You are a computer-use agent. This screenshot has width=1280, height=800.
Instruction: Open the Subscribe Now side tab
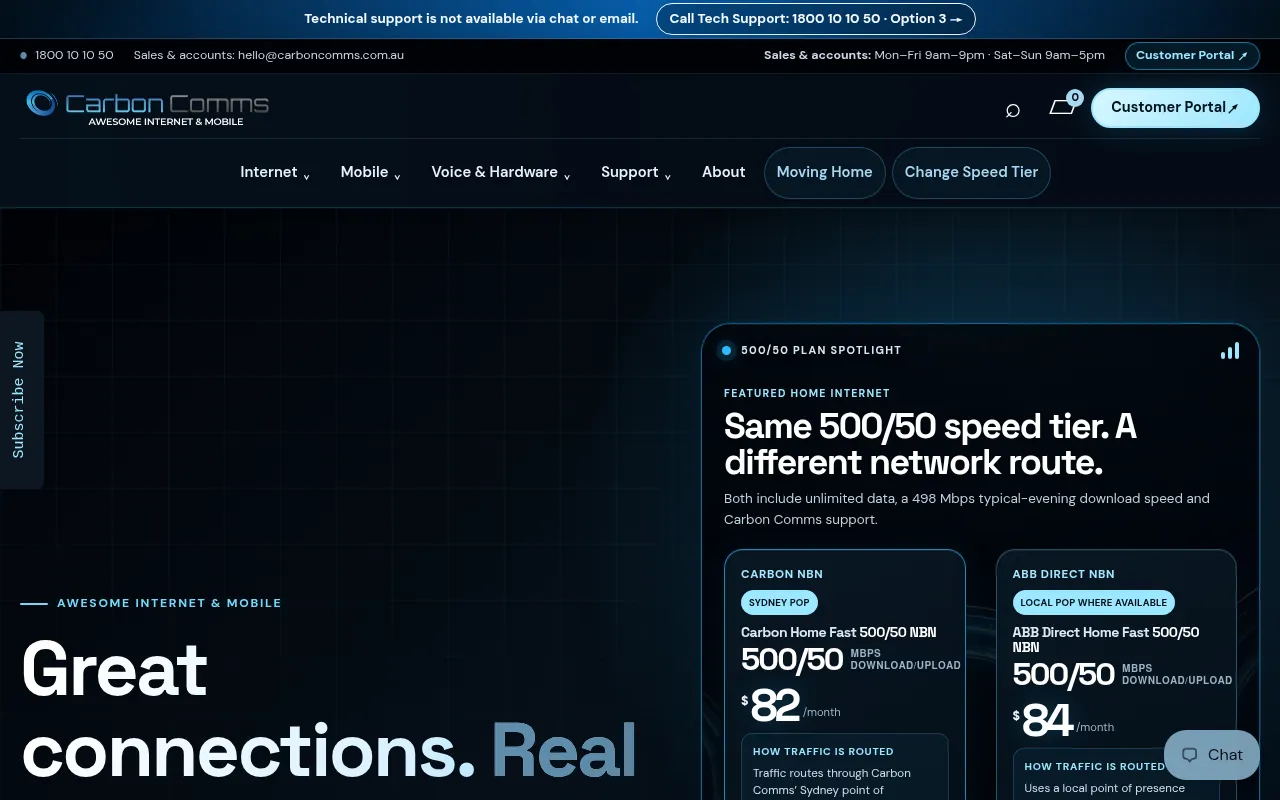coord(20,400)
